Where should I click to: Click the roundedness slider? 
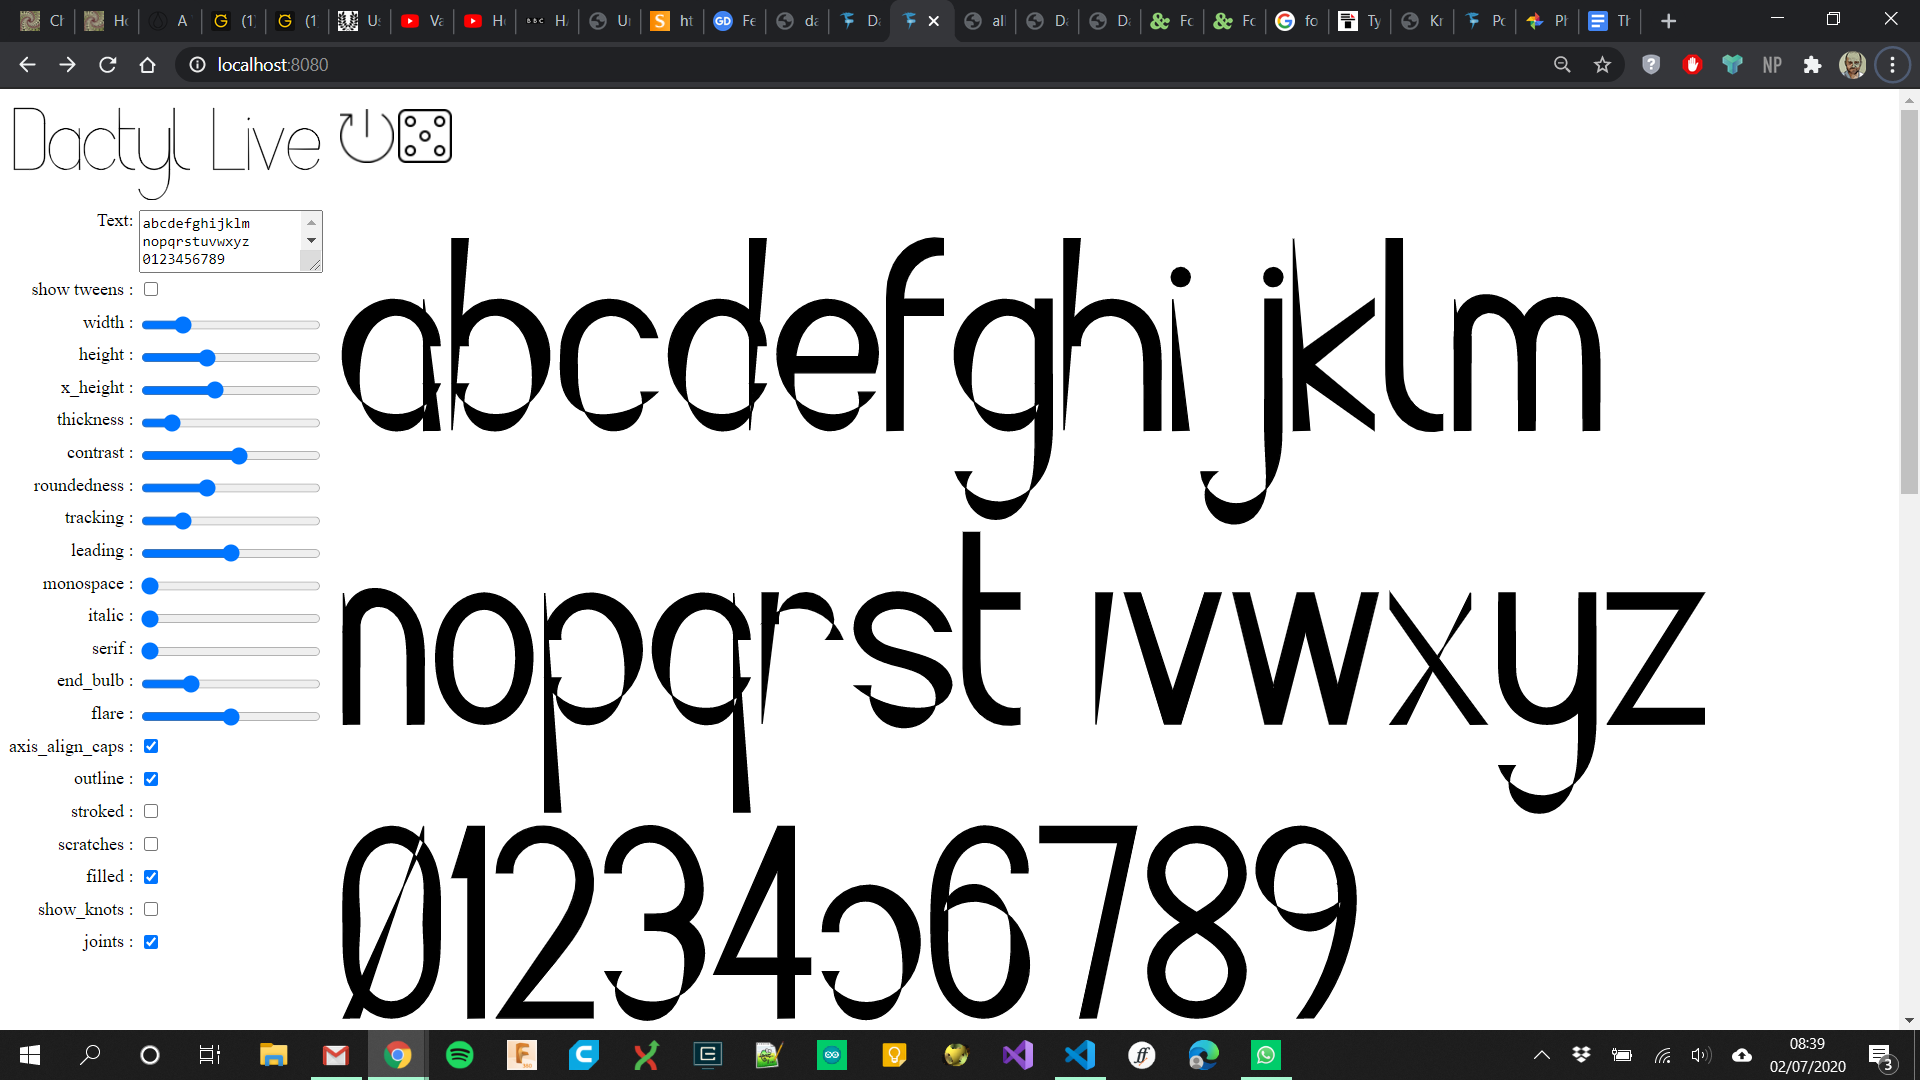click(231, 488)
